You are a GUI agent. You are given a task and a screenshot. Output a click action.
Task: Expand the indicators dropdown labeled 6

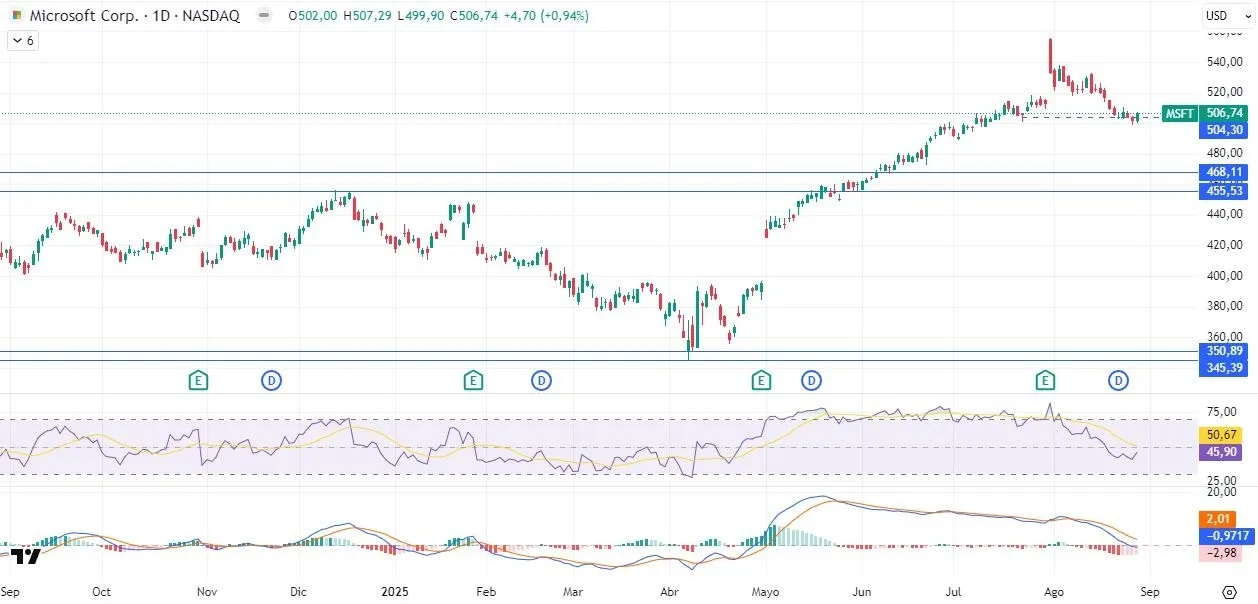tap(21, 40)
